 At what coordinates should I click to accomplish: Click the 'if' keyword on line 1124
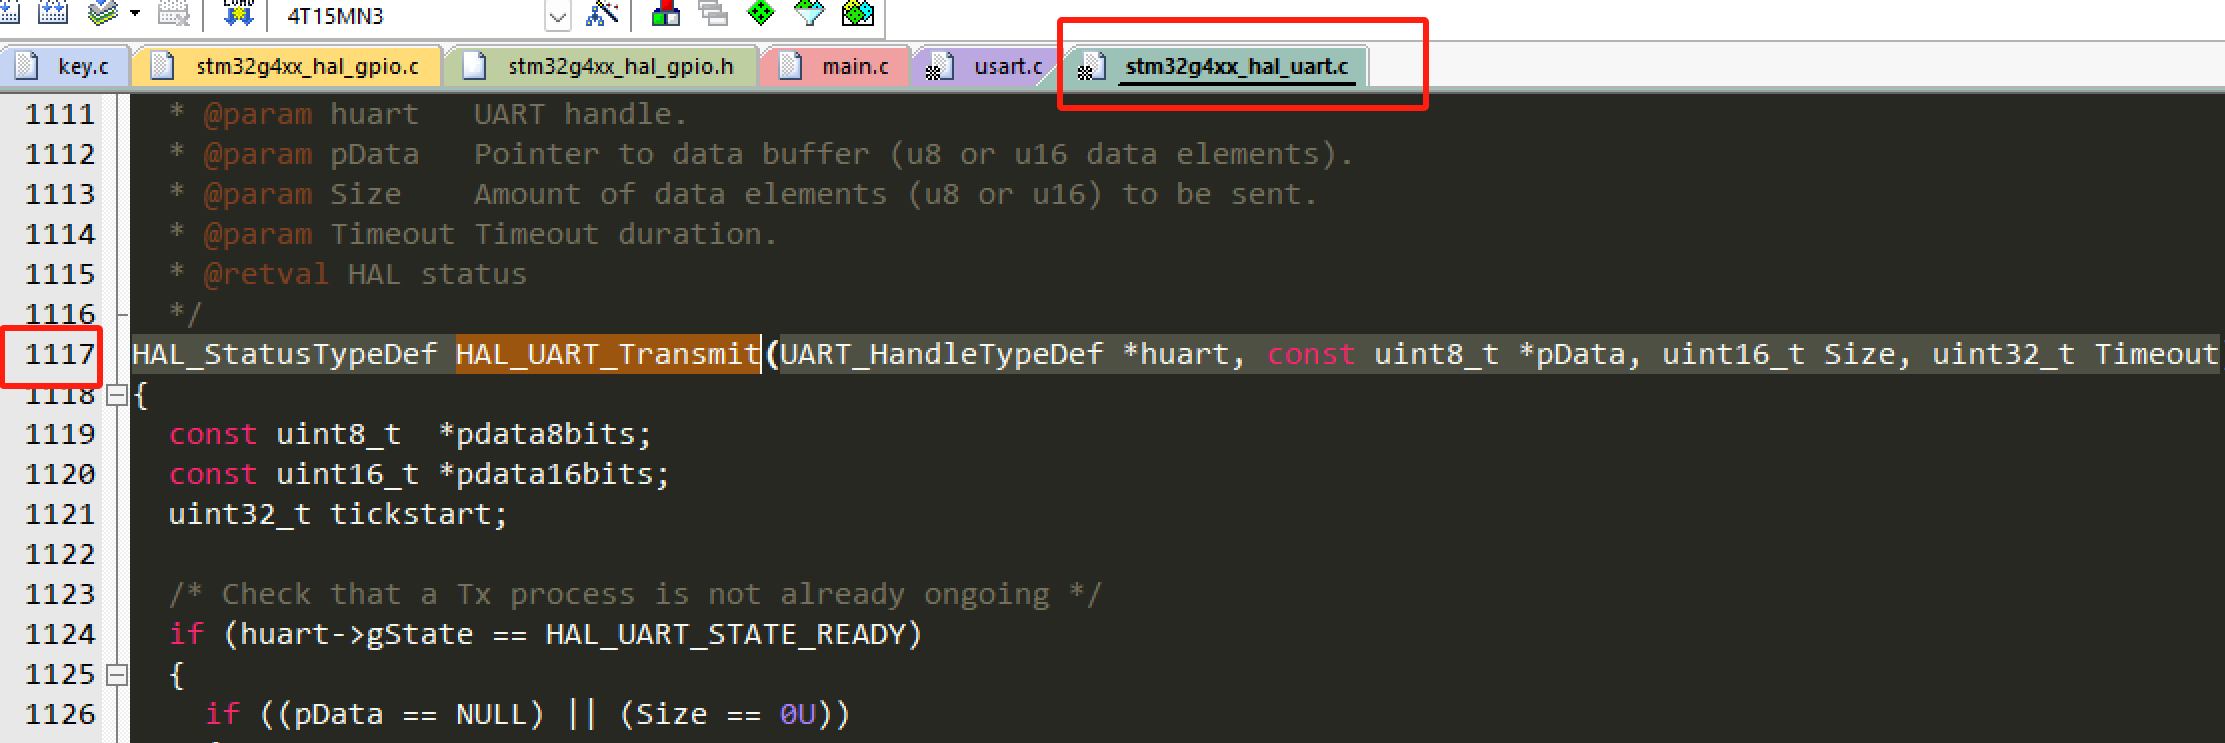click(x=186, y=634)
